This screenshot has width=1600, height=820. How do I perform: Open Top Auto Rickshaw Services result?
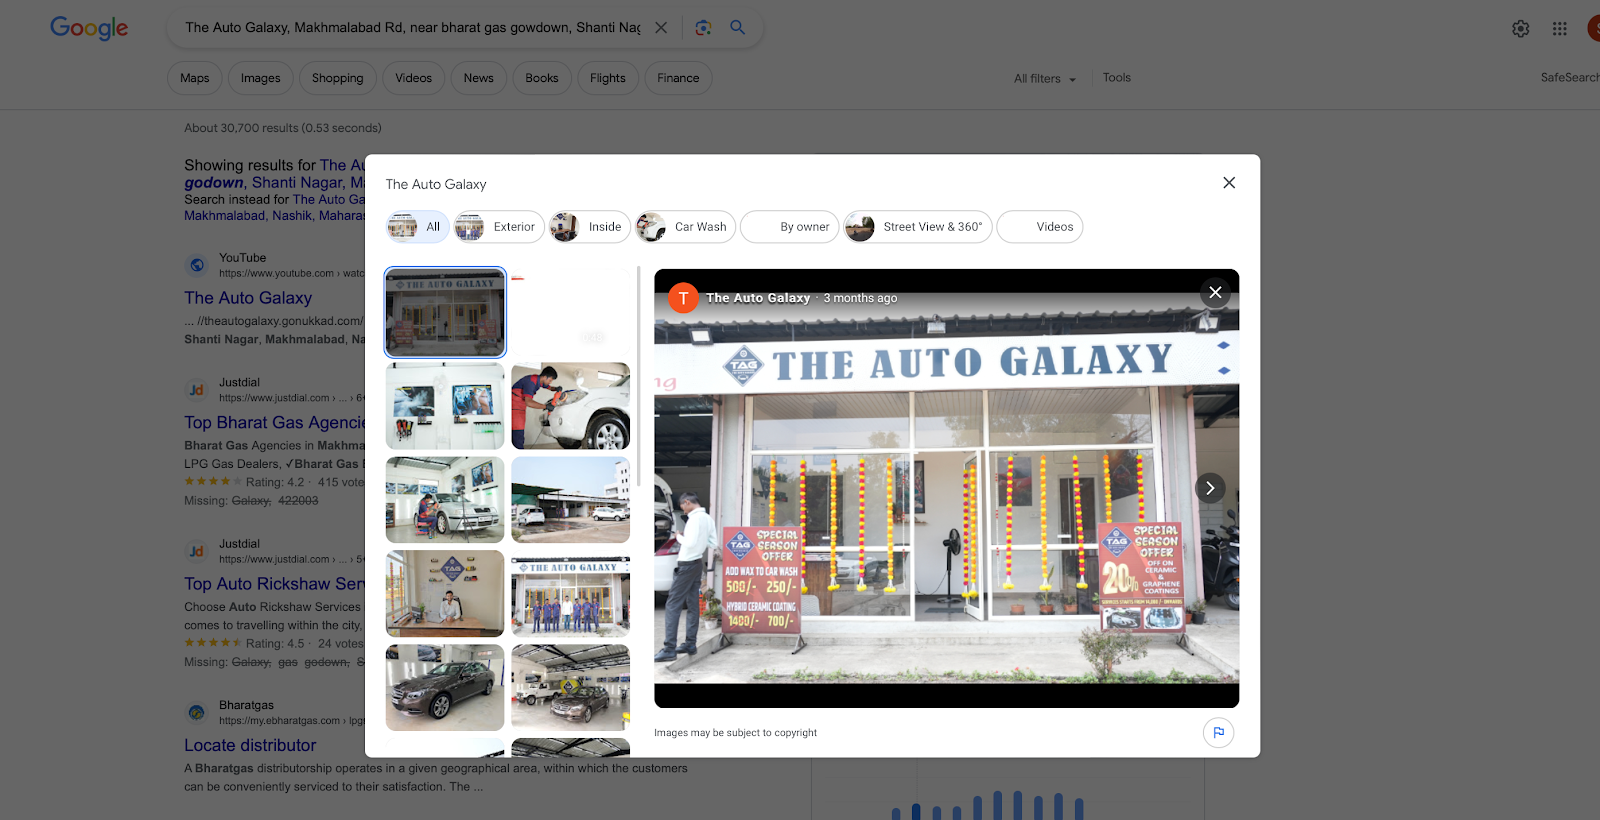coord(275,584)
